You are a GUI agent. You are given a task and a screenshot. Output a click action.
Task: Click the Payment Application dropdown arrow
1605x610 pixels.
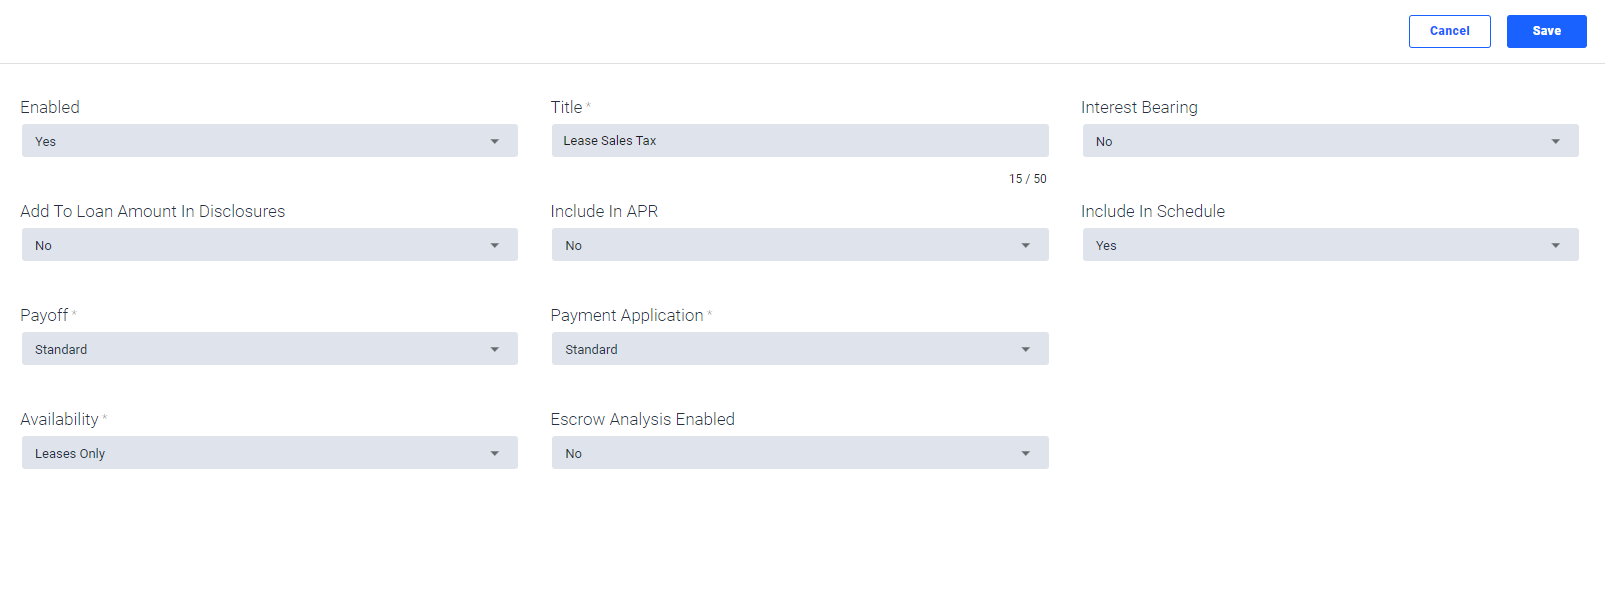point(1026,350)
